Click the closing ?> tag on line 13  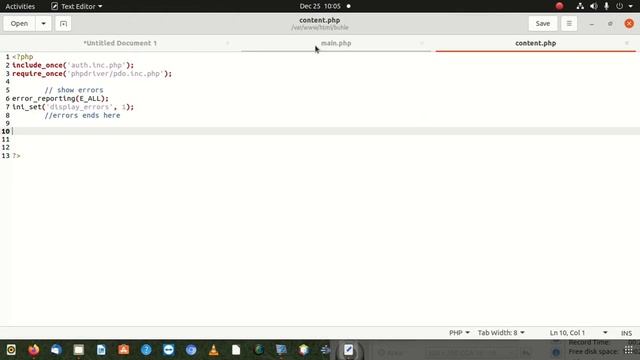click(x=16, y=156)
